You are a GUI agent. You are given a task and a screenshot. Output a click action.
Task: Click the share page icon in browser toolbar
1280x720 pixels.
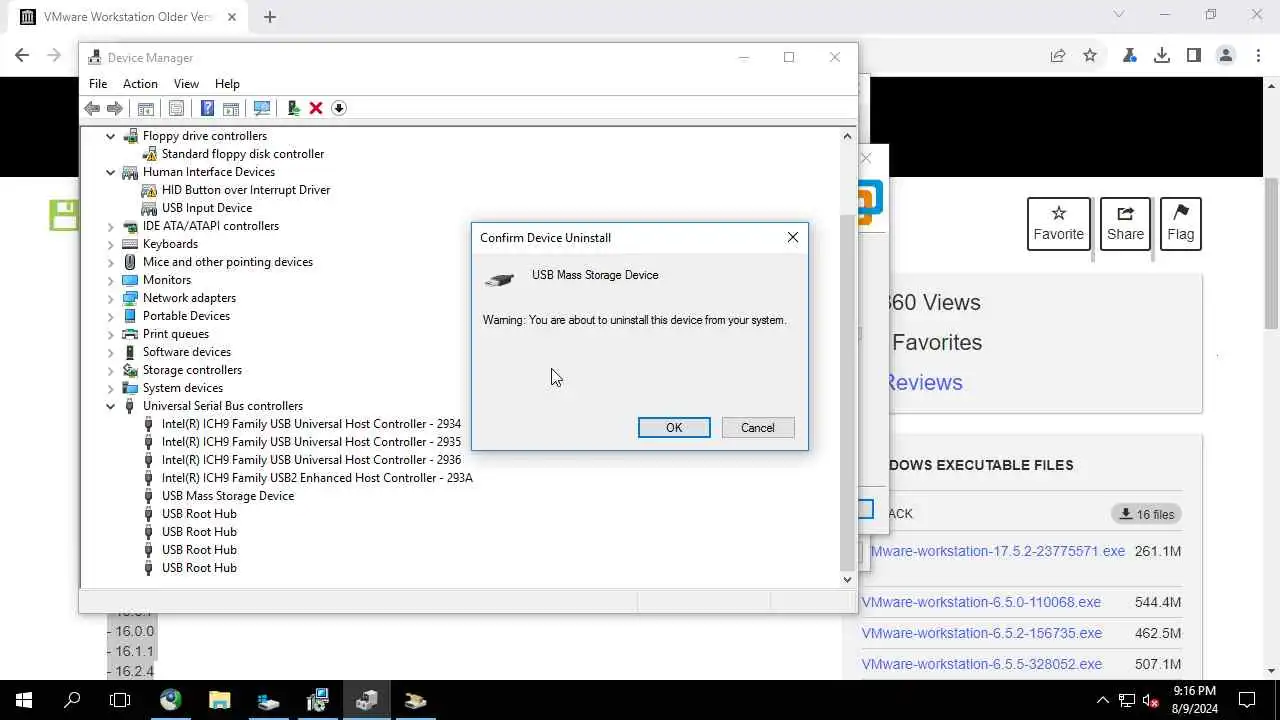pos(1058,56)
